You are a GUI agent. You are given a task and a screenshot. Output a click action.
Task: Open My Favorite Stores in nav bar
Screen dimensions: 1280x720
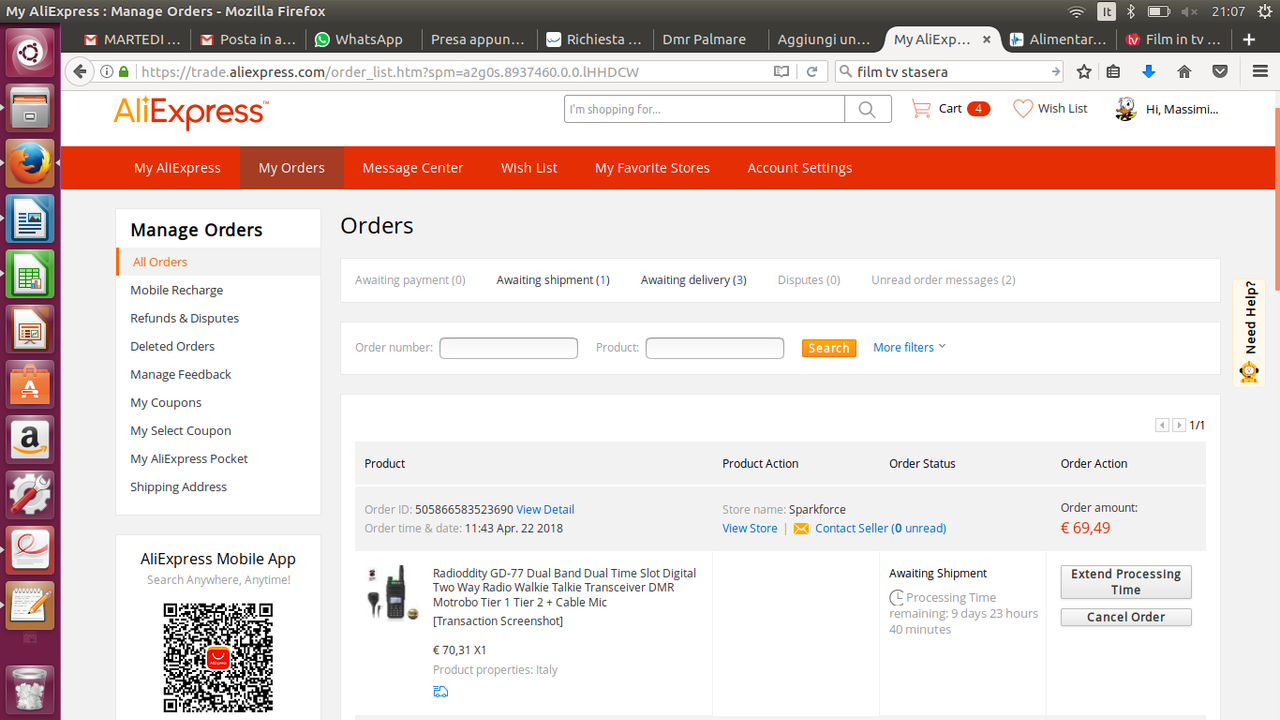tap(652, 168)
